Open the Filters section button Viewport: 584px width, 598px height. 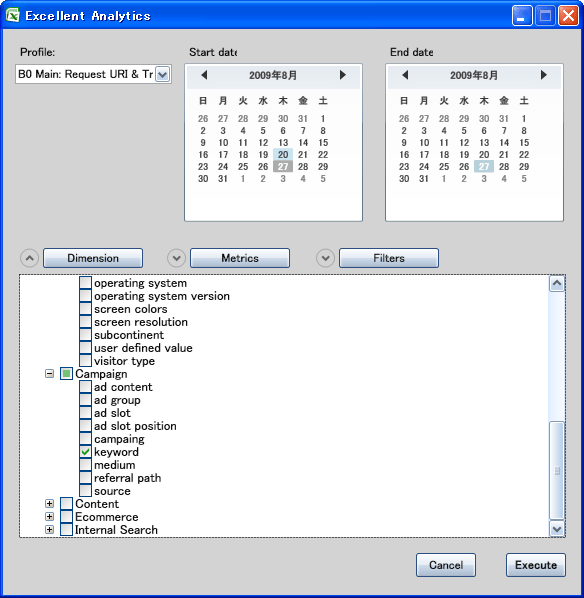pyautogui.click(x=389, y=258)
